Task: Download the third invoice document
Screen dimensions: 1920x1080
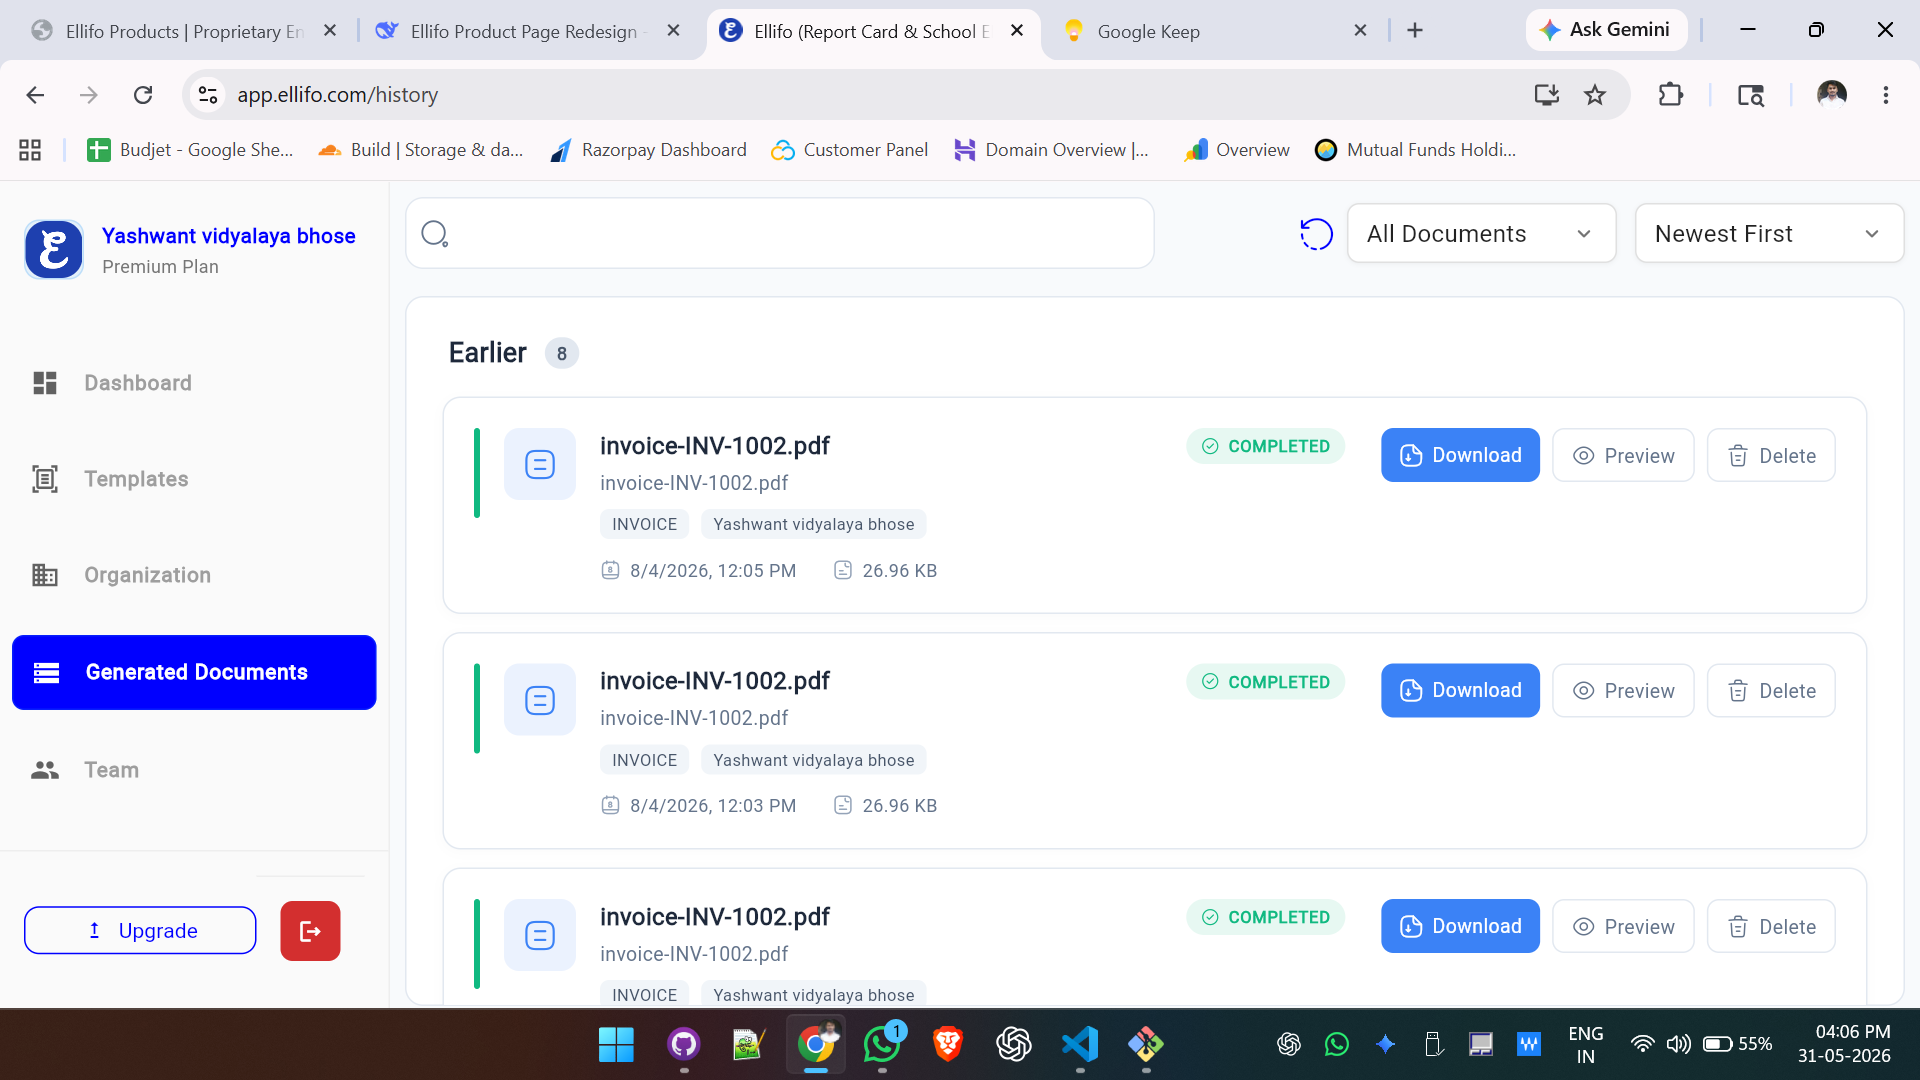Action: point(1460,926)
